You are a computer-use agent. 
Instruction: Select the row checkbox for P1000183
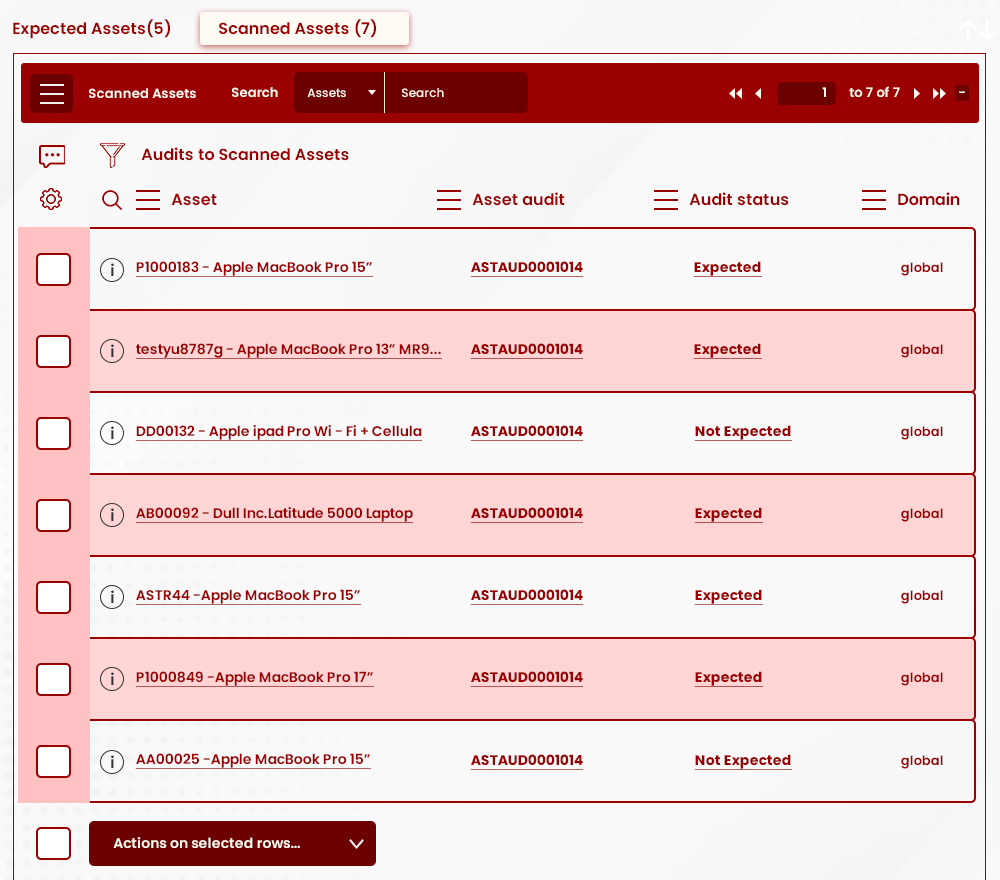(x=53, y=269)
